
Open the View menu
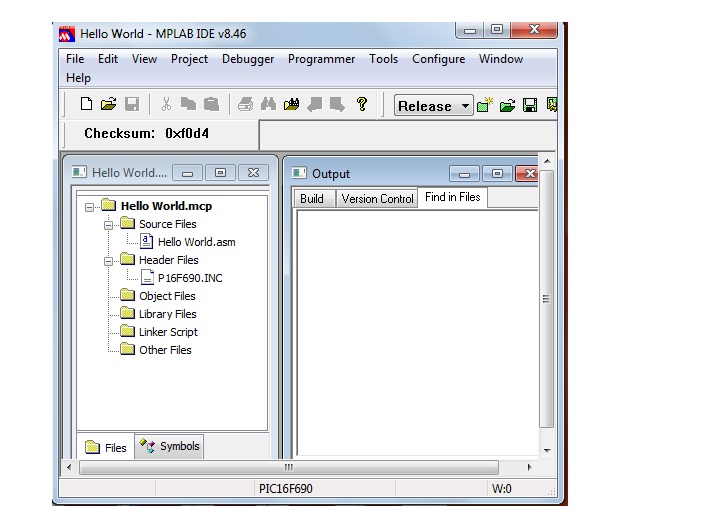[144, 59]
